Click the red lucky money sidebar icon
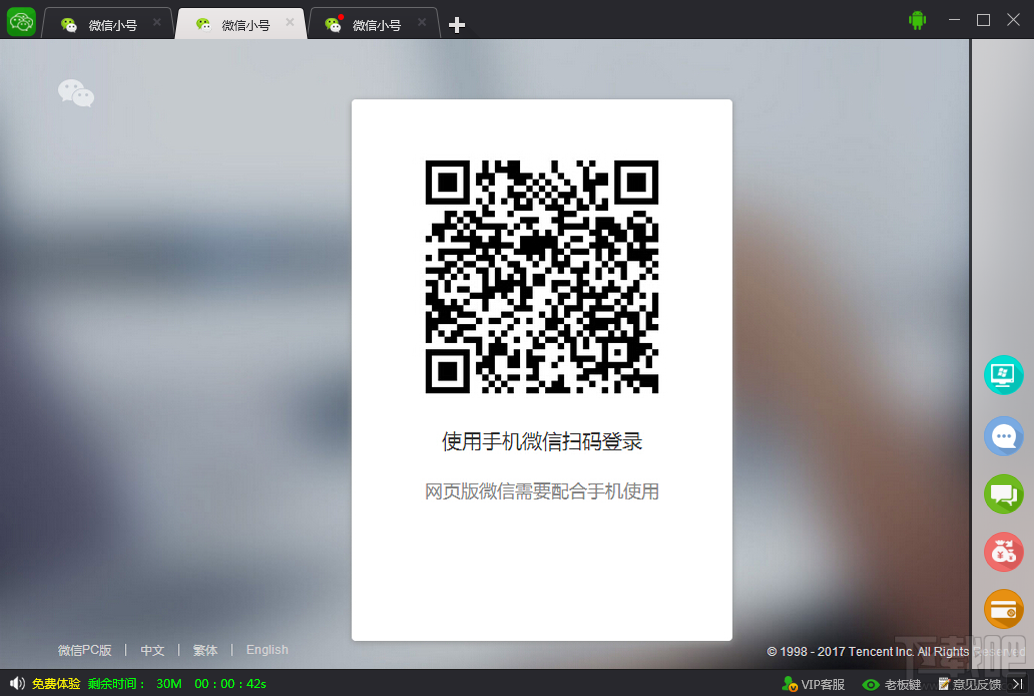The image size is (1034, 696). [x=1003, y=551]
